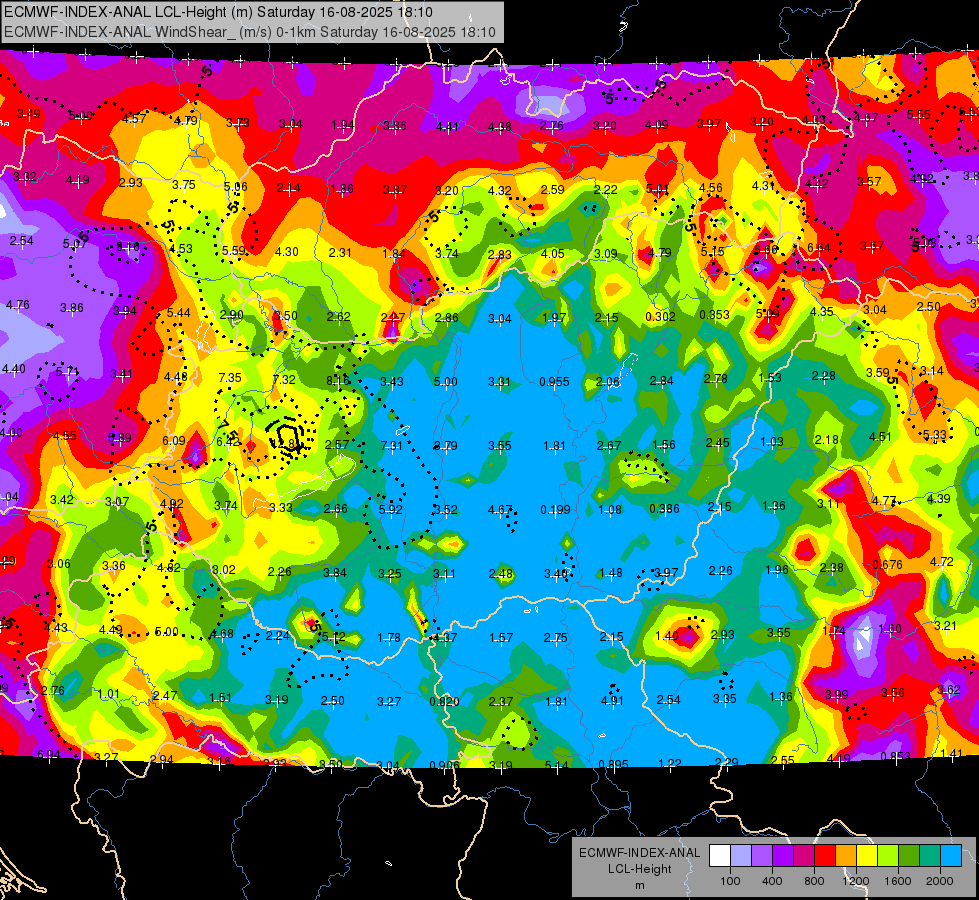Click the wind shear value 5.33

pyautogui.click(x=935, y=435)
